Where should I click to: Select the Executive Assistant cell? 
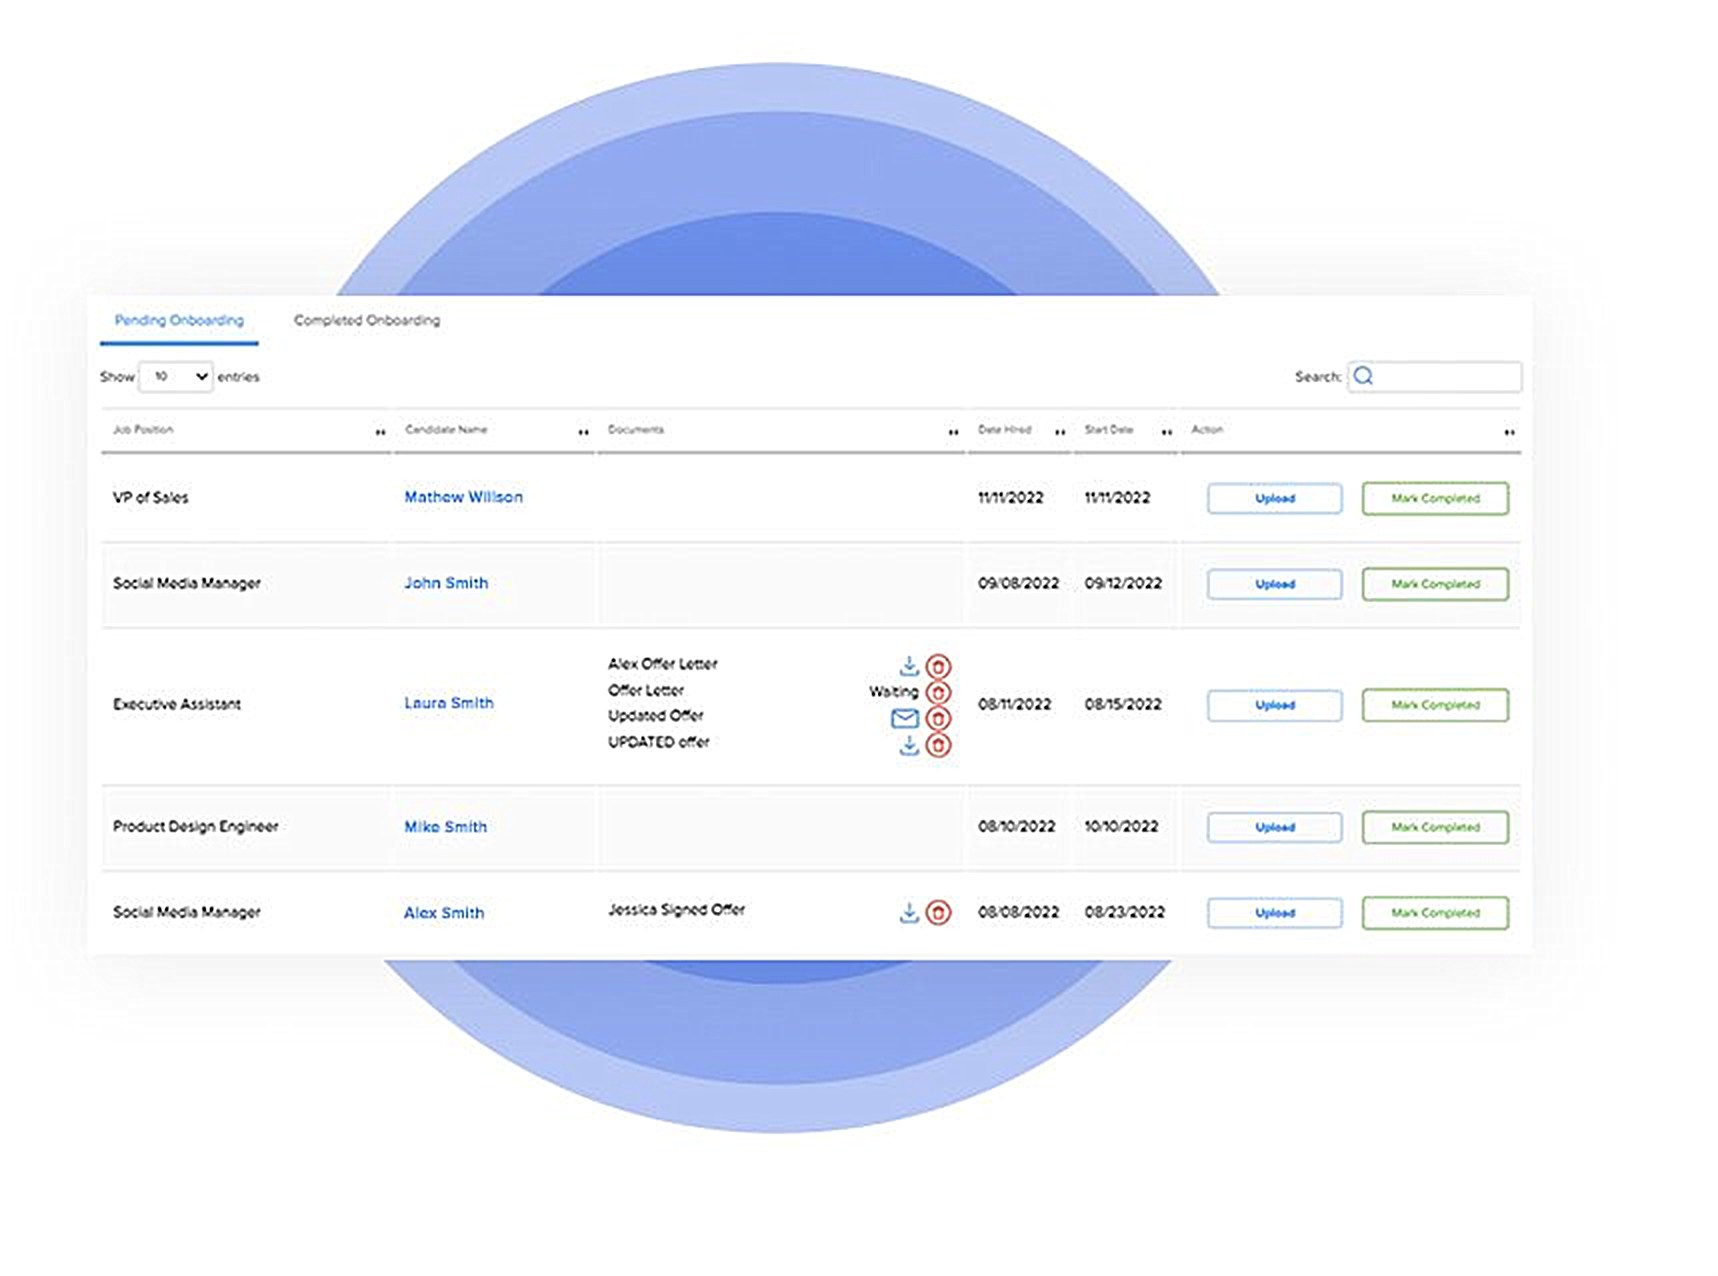click(177, 704)
